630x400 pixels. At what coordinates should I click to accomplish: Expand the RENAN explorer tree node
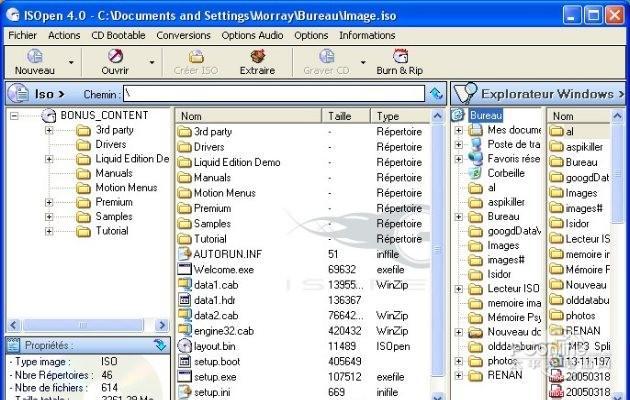458,376
